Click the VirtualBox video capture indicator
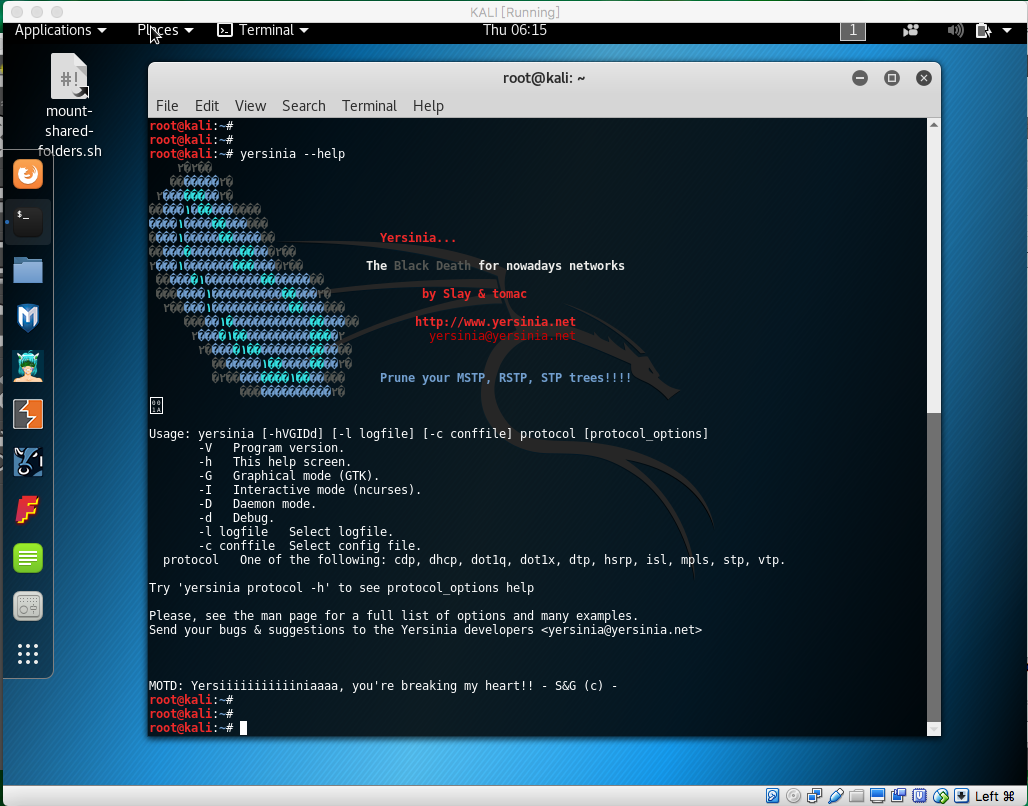1028x806 pixels. (x=898, y=796)
